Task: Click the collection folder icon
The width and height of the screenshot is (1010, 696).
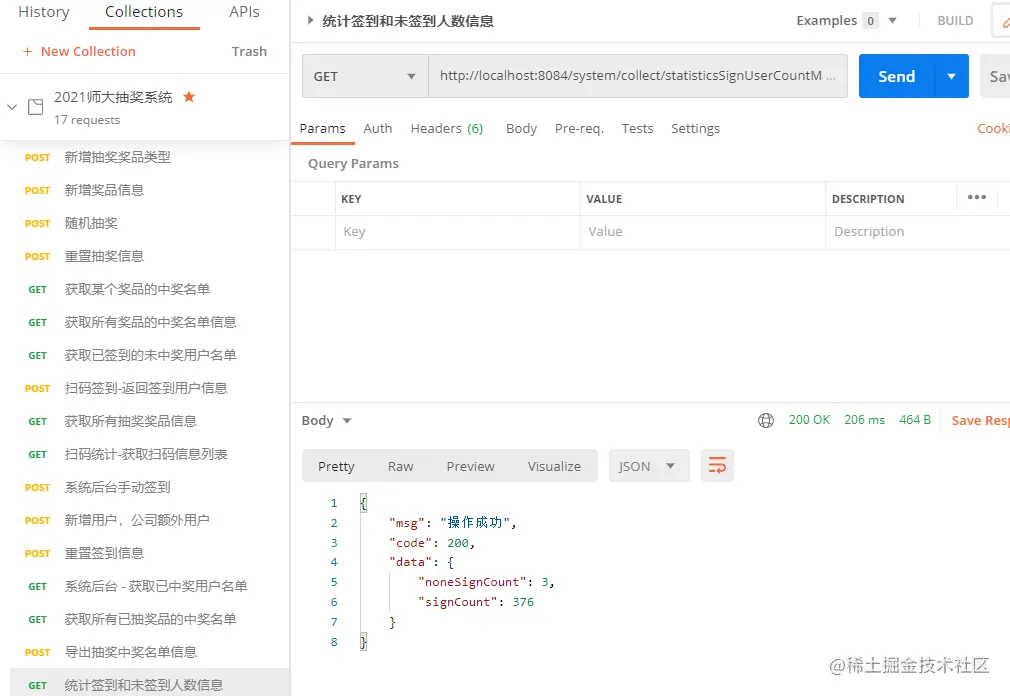Action: [x=35, y=107]
